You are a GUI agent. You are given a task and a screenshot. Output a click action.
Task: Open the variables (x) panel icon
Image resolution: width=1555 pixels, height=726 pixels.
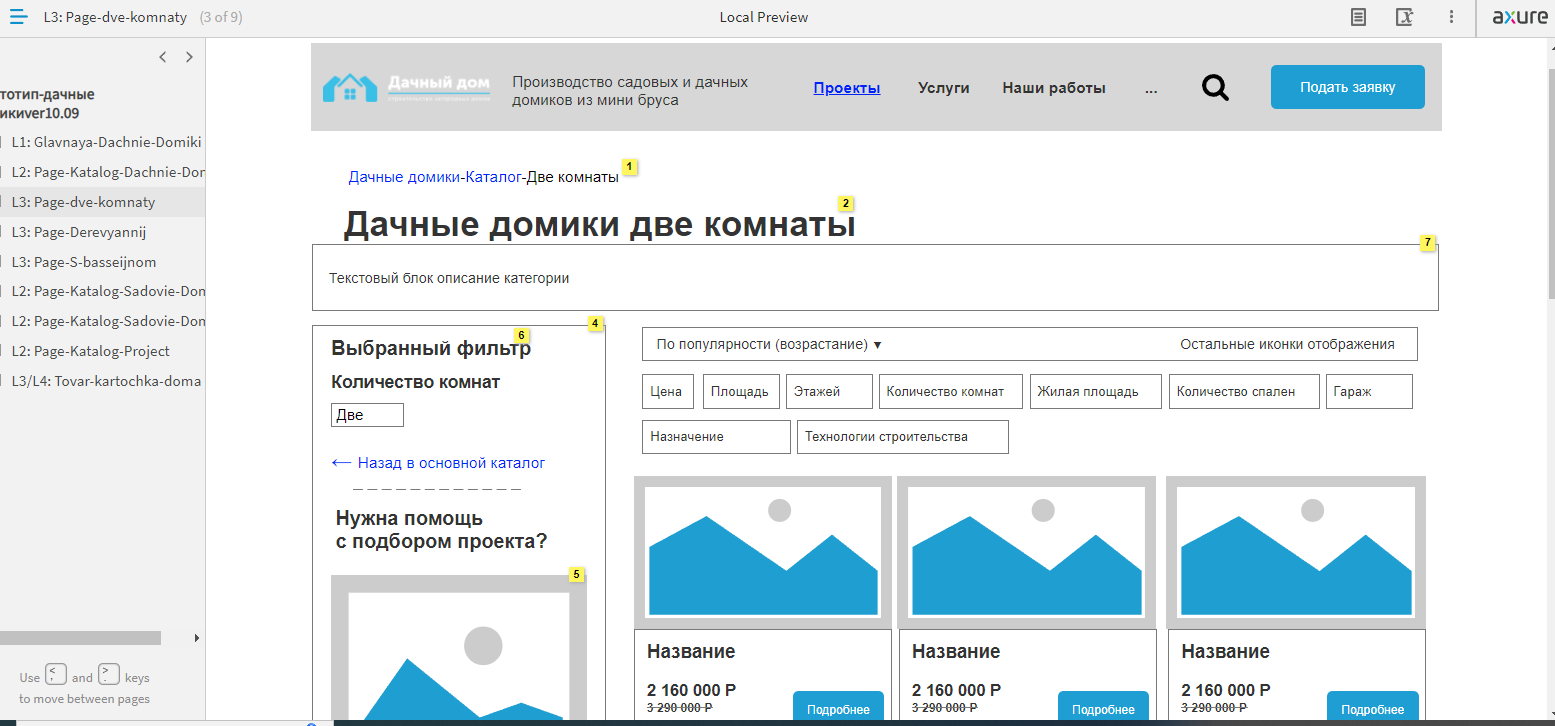pos(1405,17)
